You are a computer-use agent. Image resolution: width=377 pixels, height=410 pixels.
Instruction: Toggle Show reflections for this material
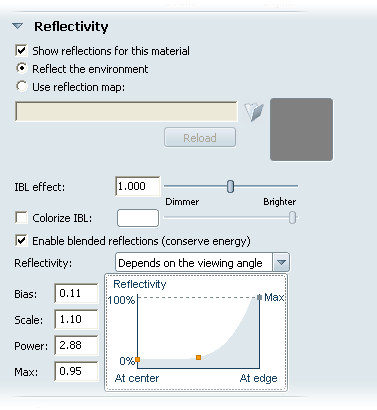[22, 51]
